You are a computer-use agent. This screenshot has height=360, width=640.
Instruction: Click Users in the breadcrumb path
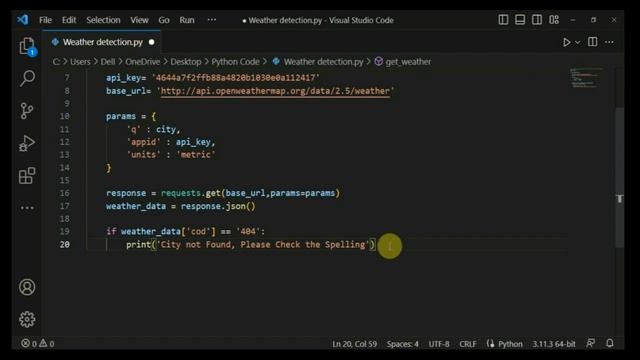click(x=80, y=62)
